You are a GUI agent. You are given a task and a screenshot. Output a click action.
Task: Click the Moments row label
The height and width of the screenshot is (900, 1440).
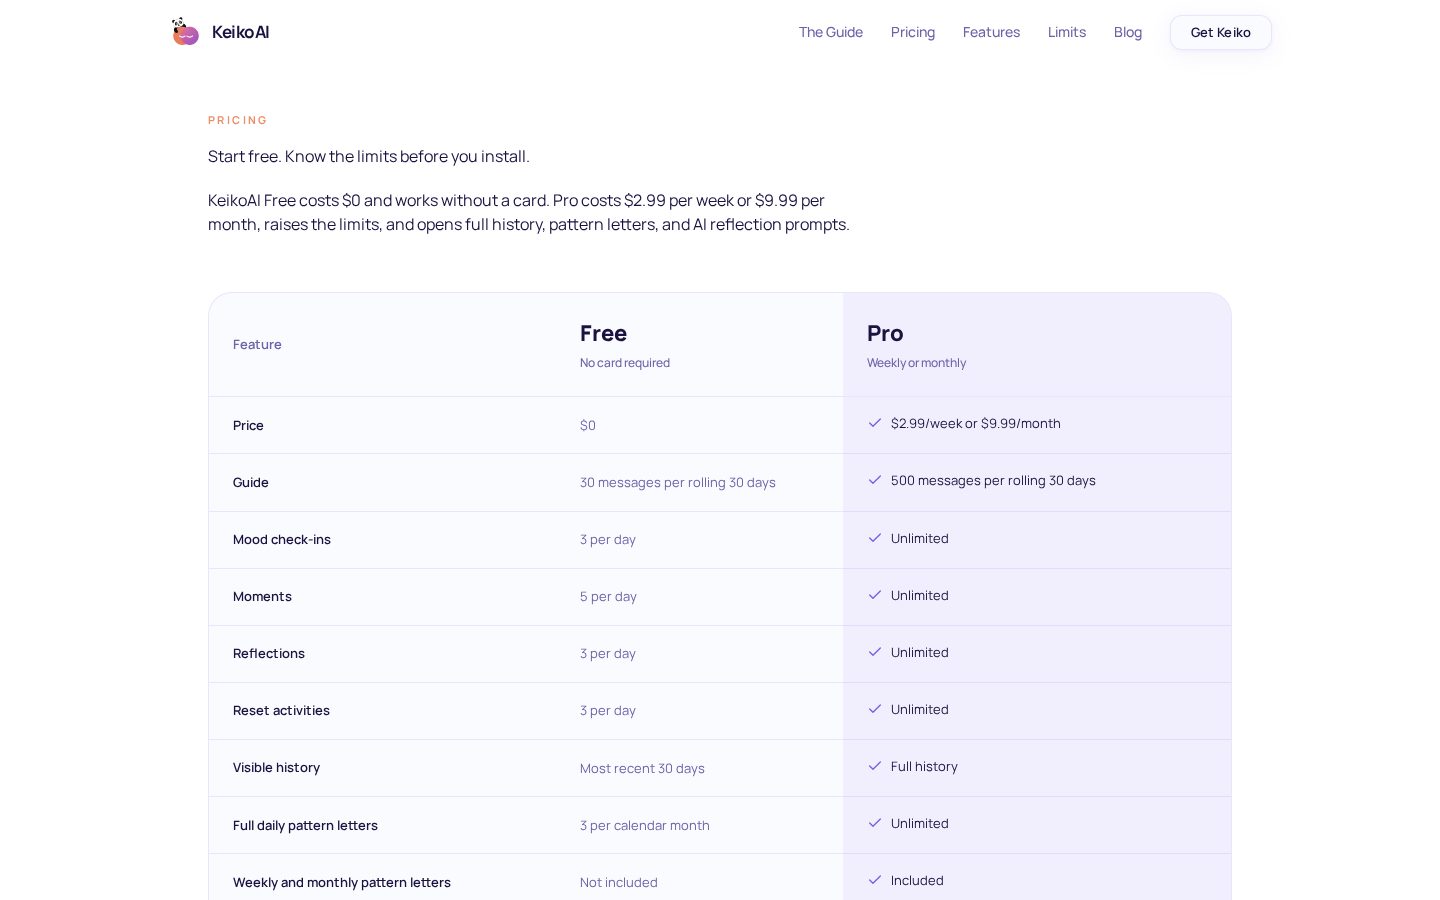click(x=262, y=596)
